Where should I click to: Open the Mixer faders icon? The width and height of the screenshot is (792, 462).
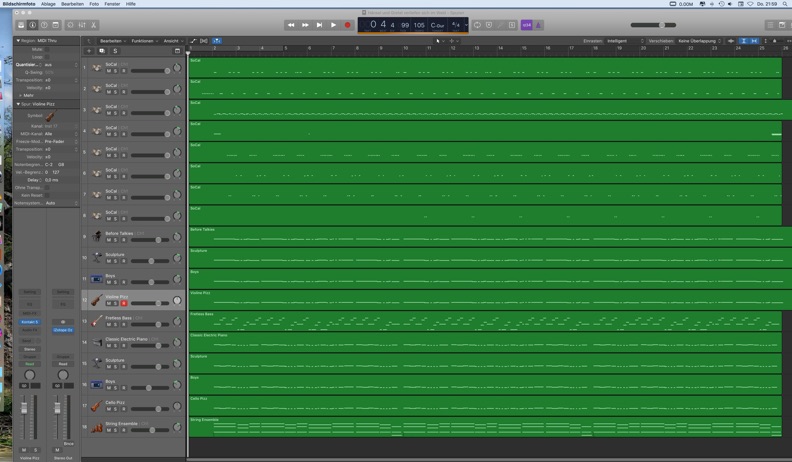pyautogui.click(x=82, y=25)
